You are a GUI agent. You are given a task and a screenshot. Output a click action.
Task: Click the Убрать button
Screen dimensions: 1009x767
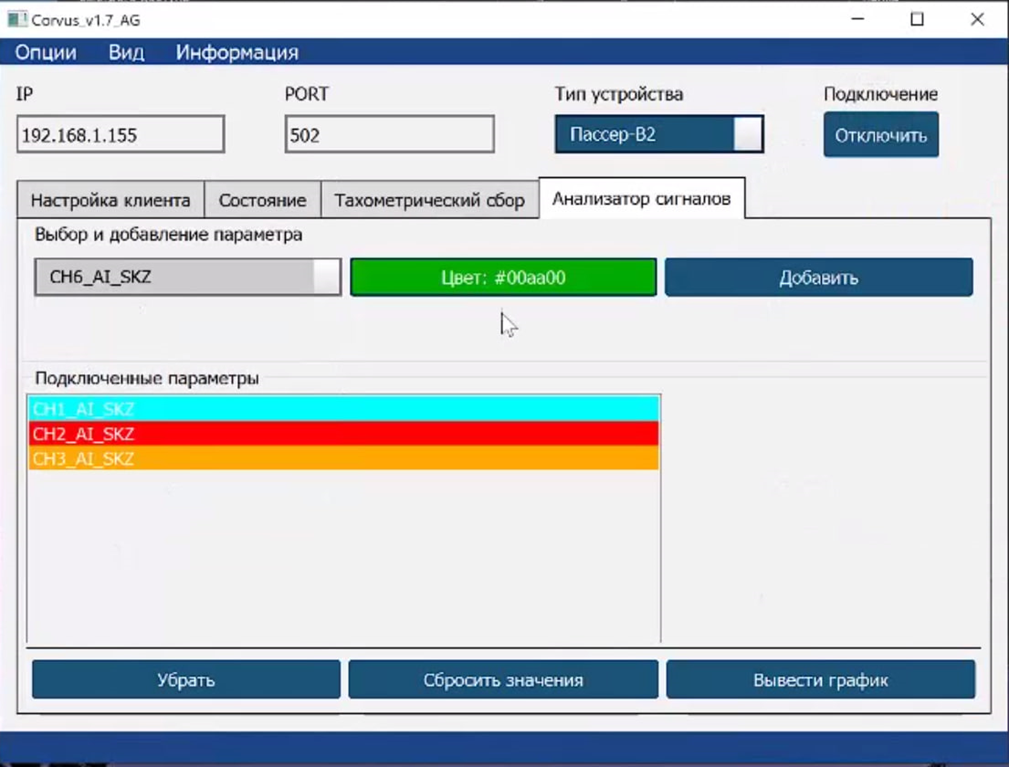[x=186, y=680]
